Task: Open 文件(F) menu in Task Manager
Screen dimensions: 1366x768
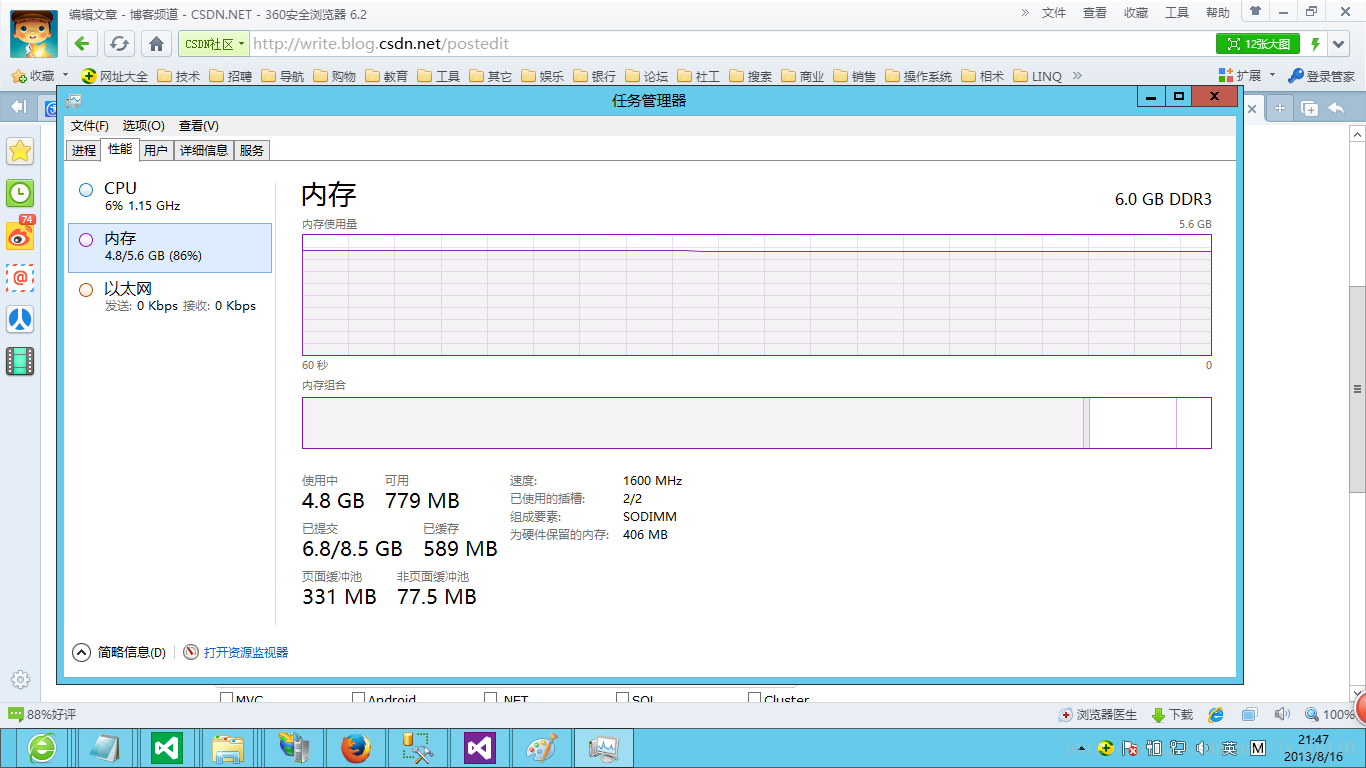Action: (90, 126)
